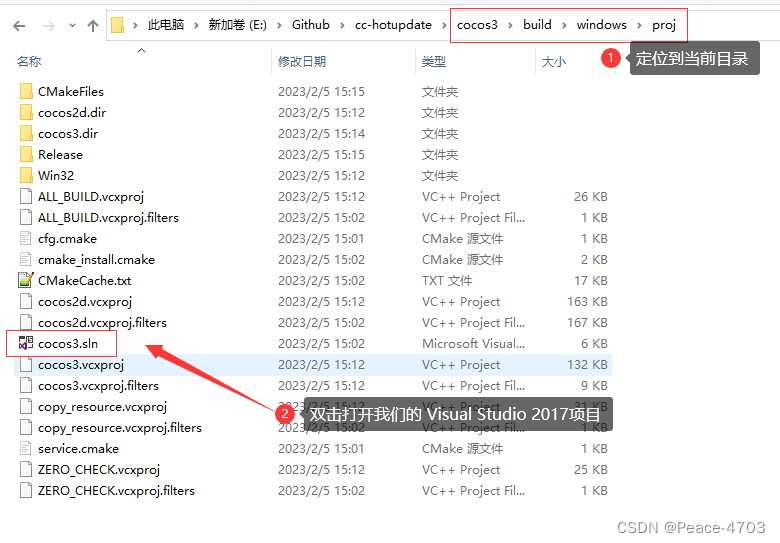The image size is (780, 543).
Task: Click service.cmake file icon
Action: click(x=26, y=449)
